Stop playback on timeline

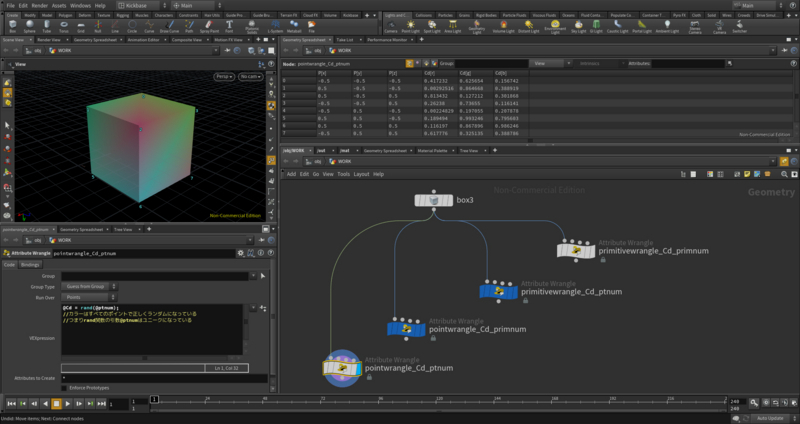click(56, 404)
